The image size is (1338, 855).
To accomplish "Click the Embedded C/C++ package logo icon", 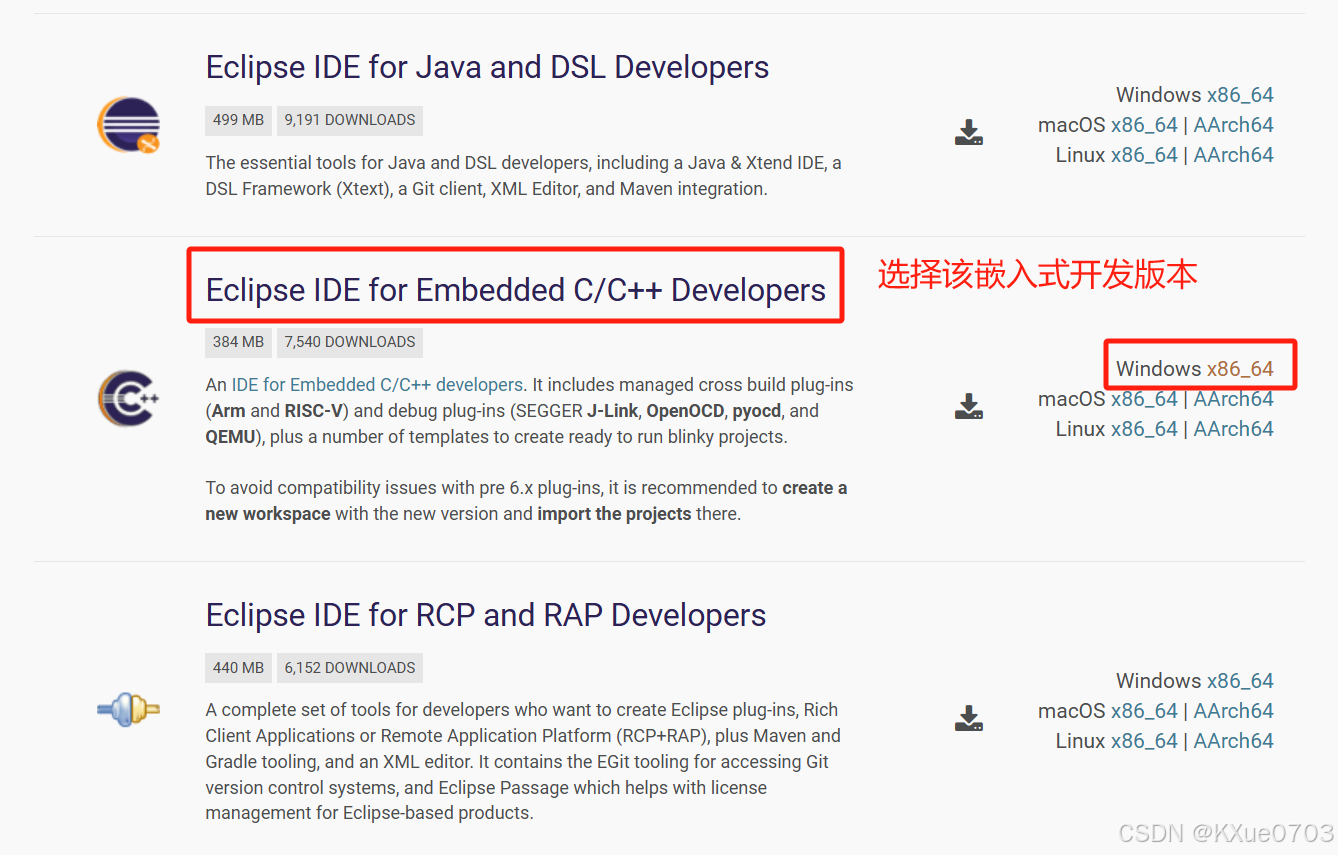I will pos(129,397).
